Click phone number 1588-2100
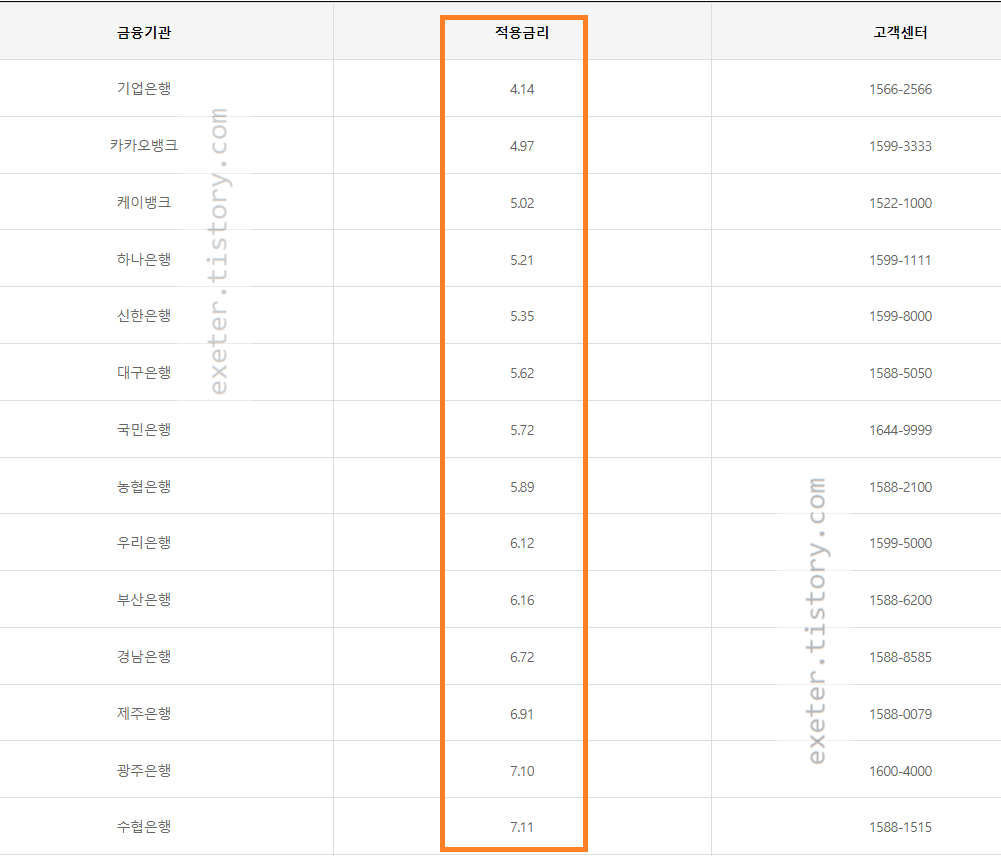 pos(900,487)
